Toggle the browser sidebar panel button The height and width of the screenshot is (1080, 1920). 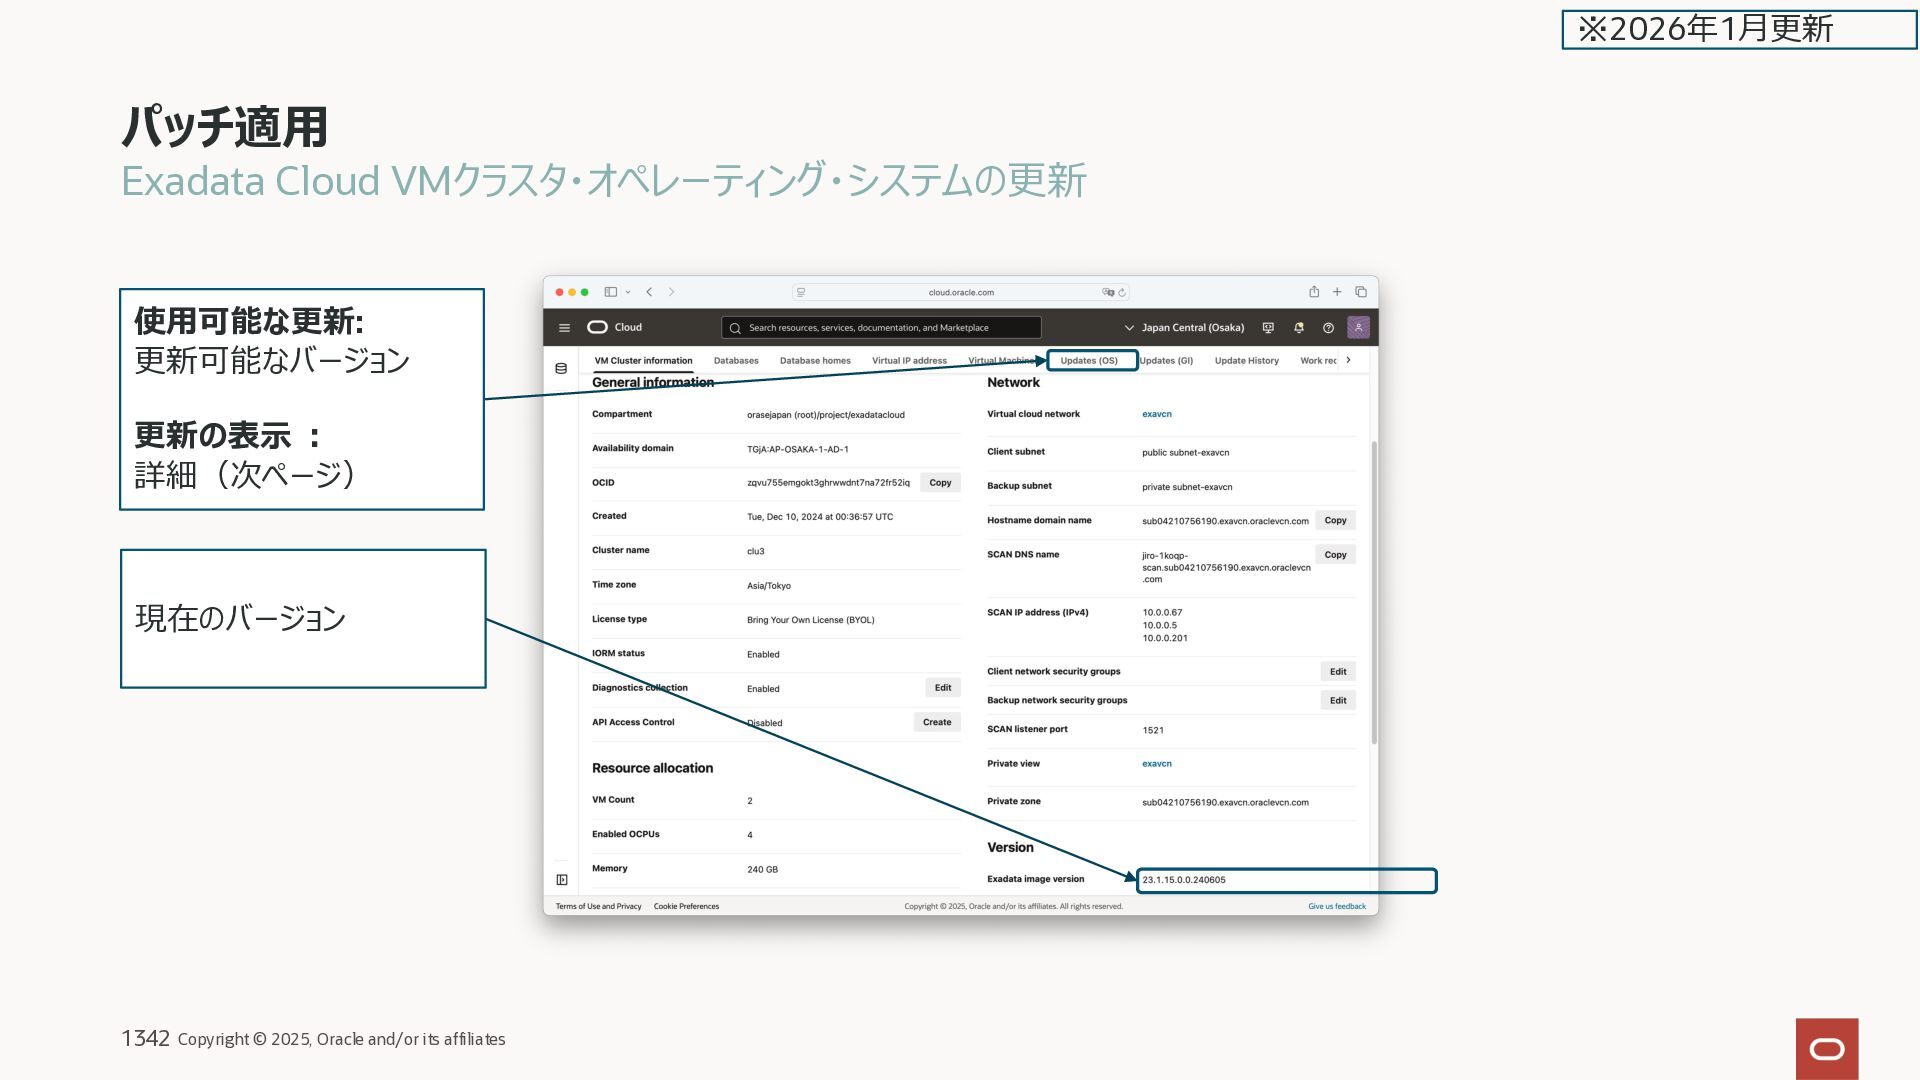pyautogui.click(x=610, y=292)
